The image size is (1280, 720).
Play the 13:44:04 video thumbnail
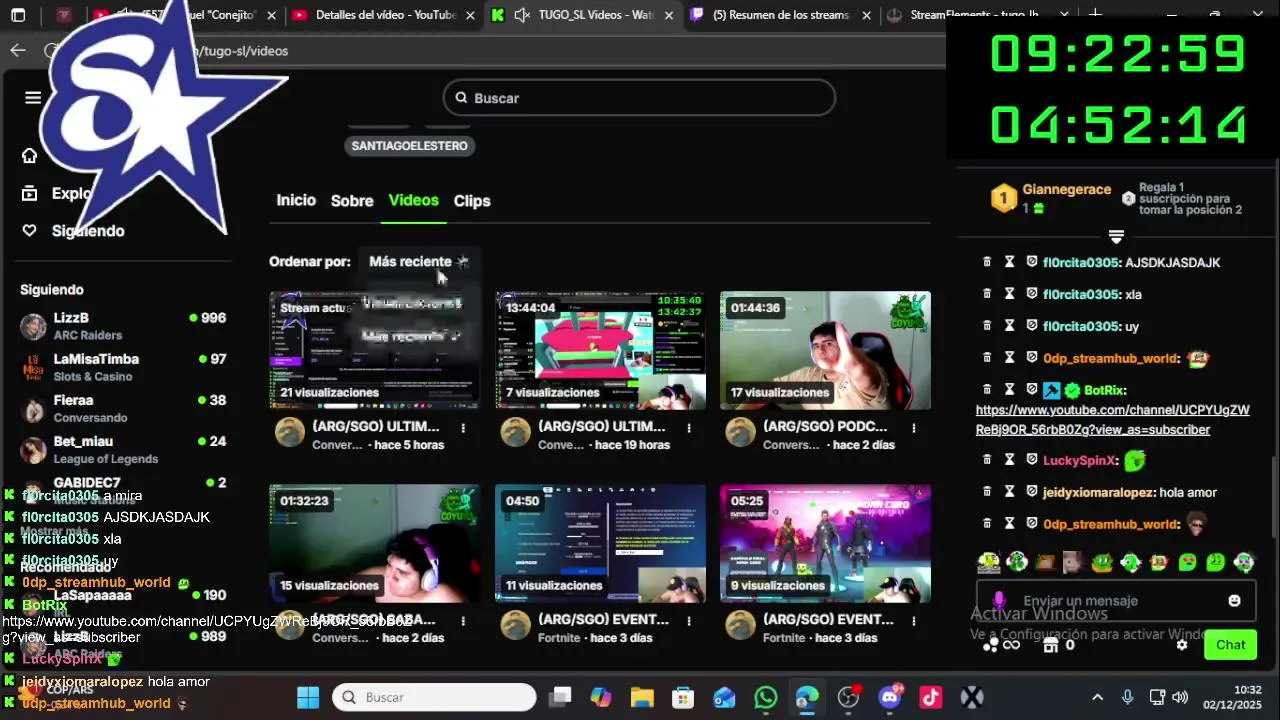600,350
